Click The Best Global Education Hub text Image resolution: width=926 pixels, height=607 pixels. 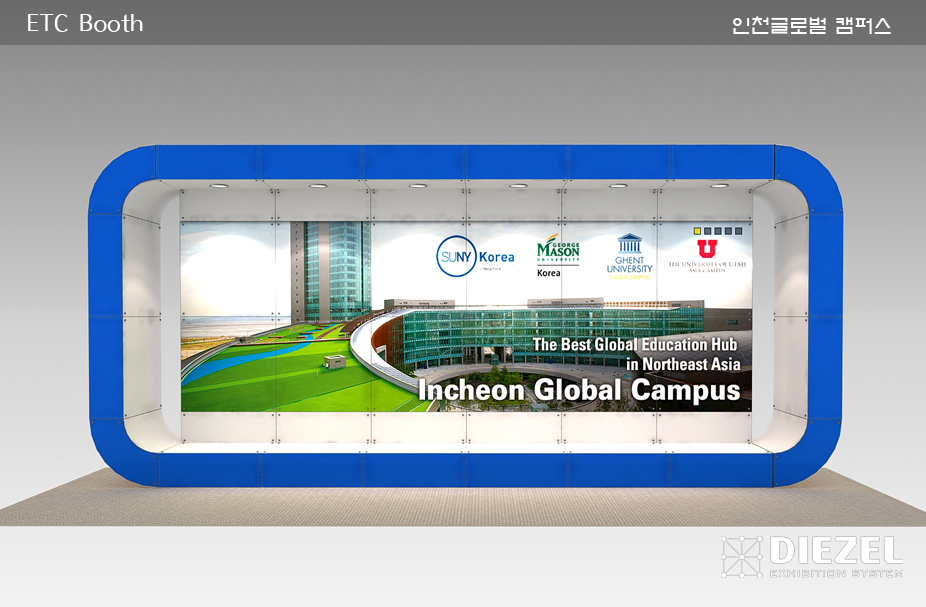pyautogui.click(x=636, y=345)
